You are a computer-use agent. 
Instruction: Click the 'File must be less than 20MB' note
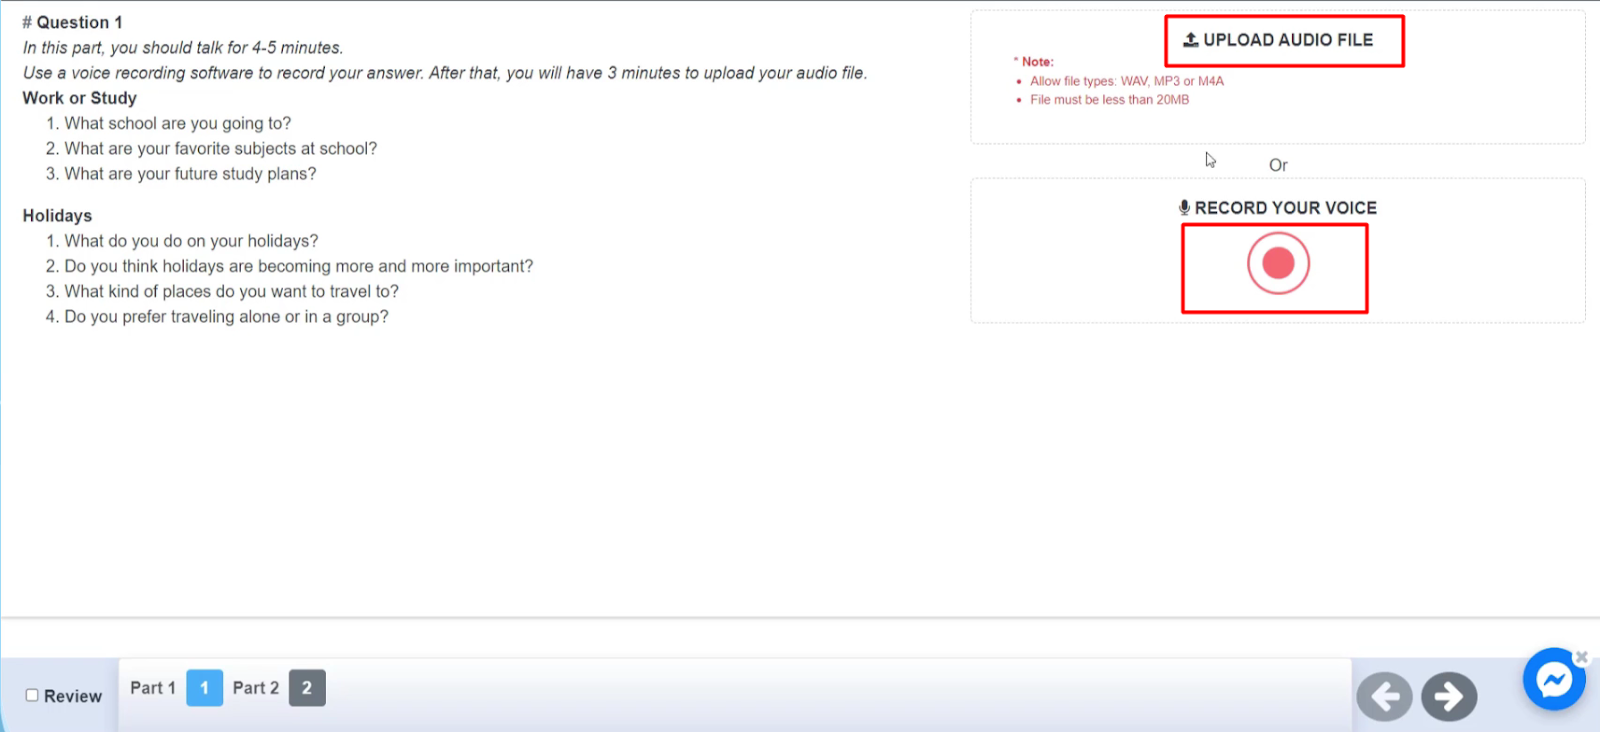click(1110, 100)
